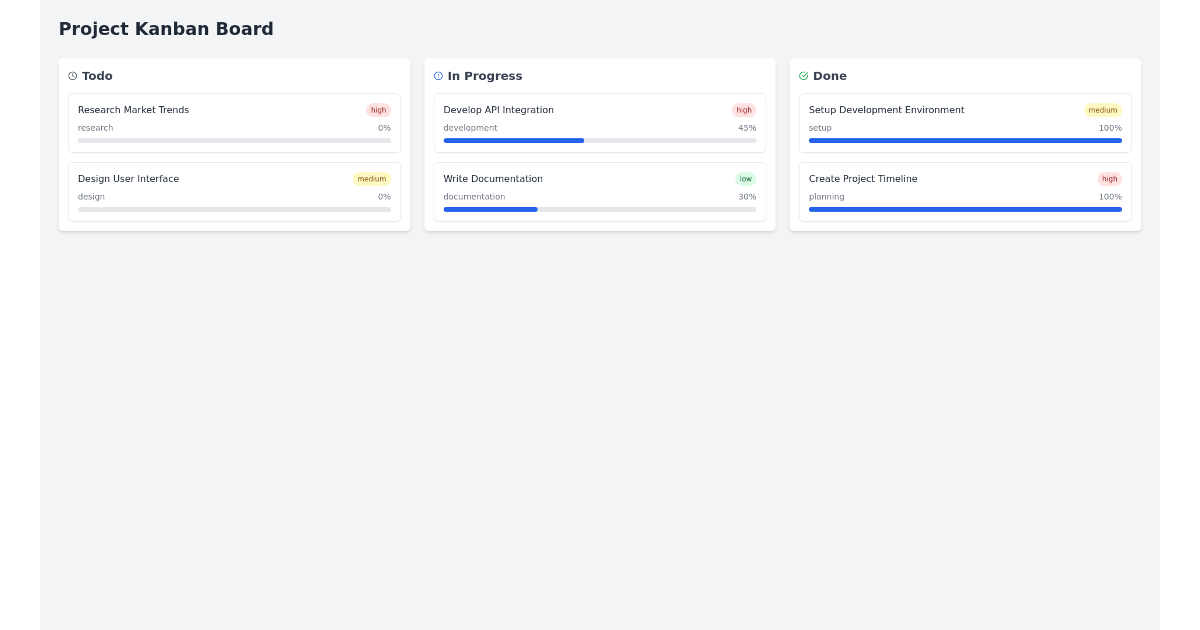Click the info icon beside In Progress

coord(438,76)
